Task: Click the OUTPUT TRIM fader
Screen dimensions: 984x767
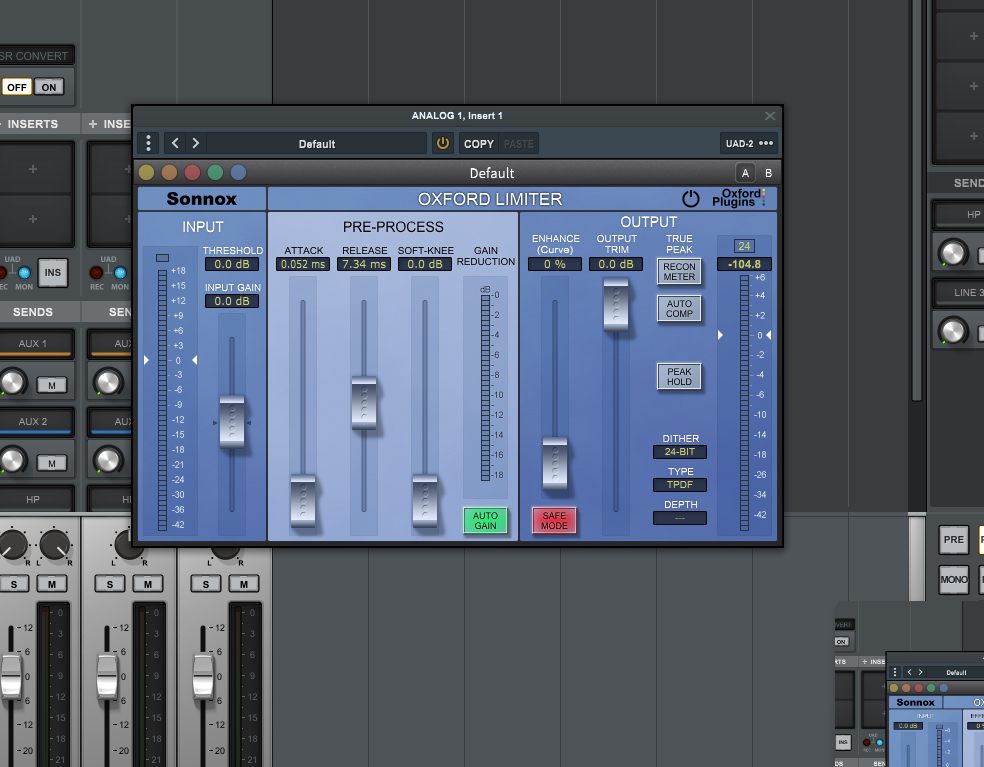Action: point(617,306)
